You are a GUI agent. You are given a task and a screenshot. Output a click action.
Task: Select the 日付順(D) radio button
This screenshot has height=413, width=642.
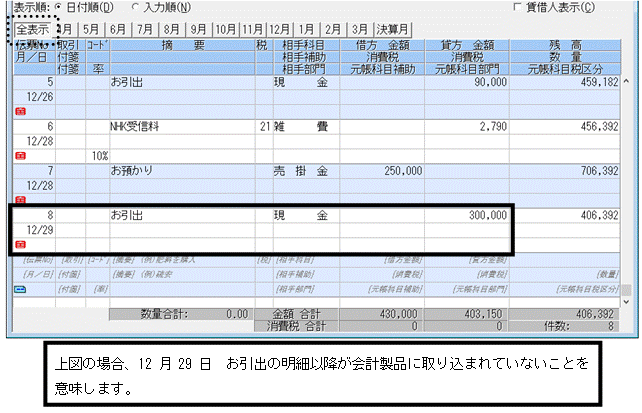[x=58, y=7]
